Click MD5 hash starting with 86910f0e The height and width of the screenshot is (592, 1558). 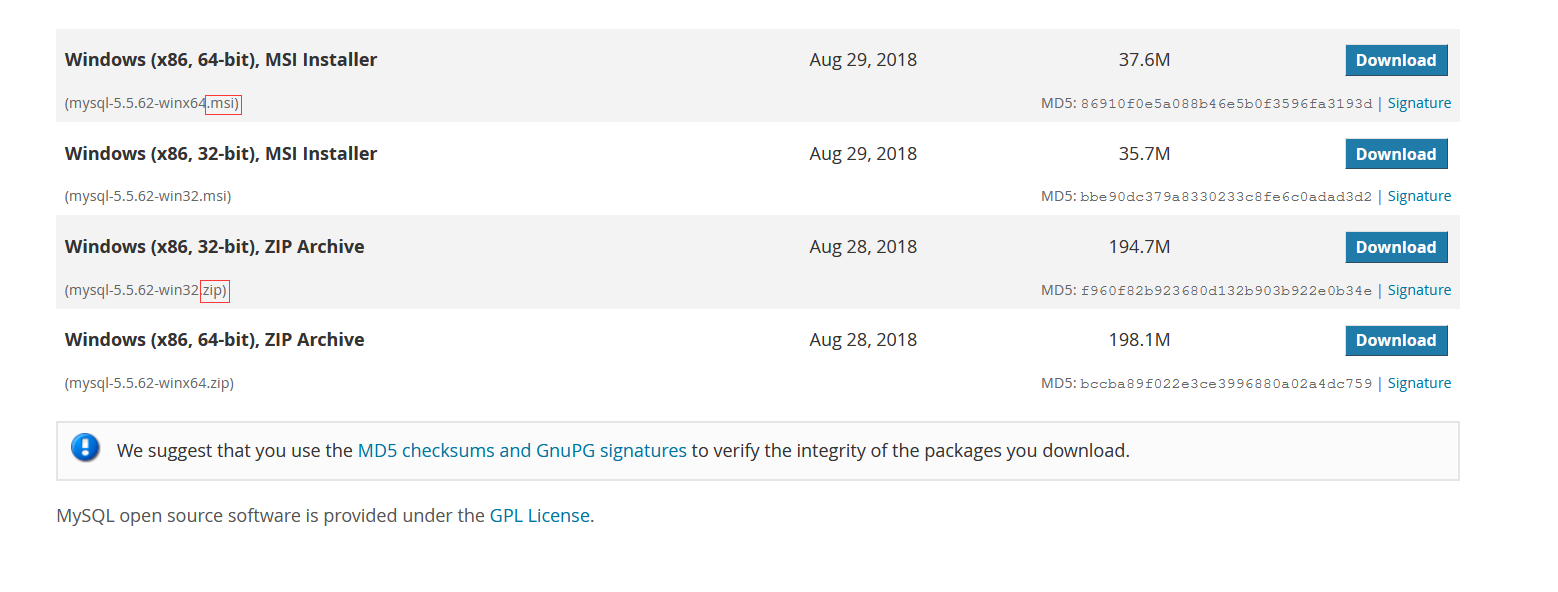click(1226, 103)
